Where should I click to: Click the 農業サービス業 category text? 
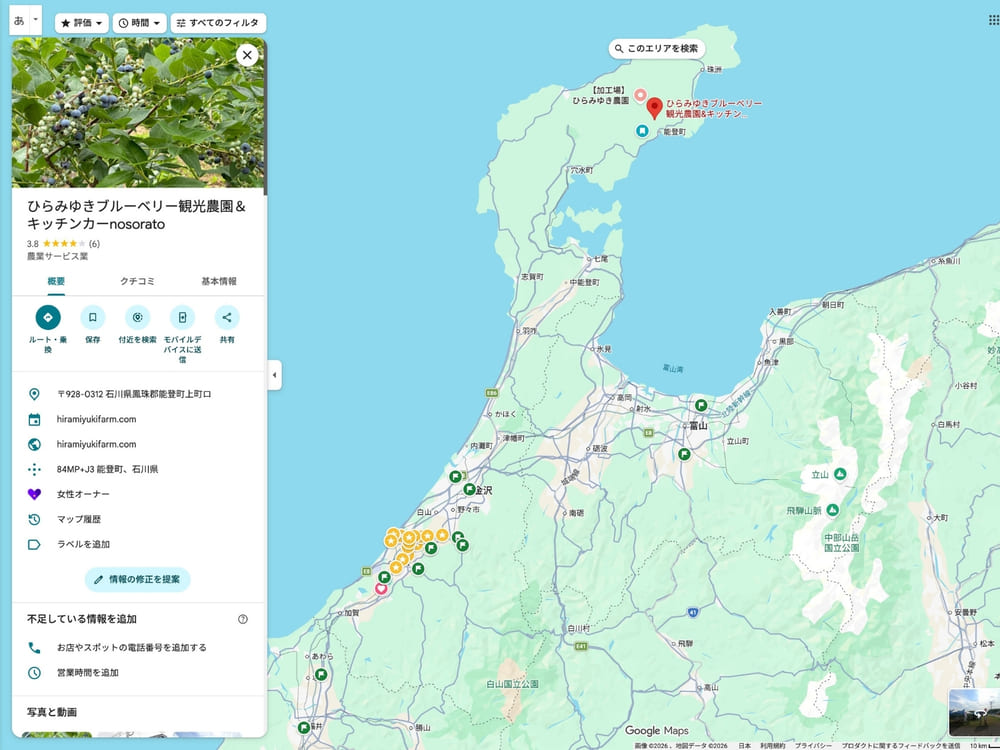[x=57, y=256]
